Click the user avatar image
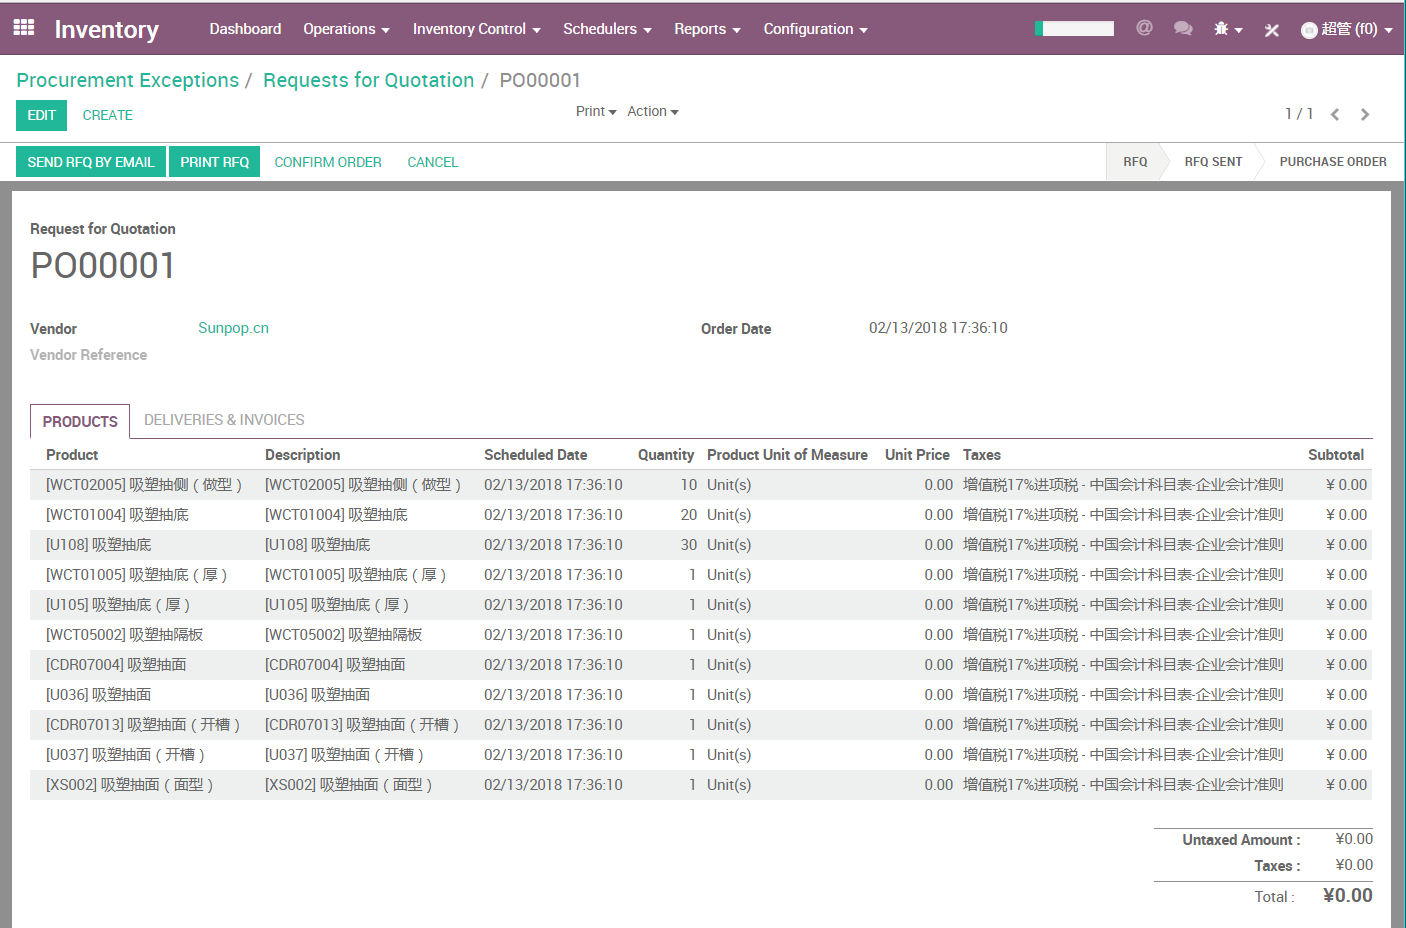1406x928 pixels. tap(1309, 30)
